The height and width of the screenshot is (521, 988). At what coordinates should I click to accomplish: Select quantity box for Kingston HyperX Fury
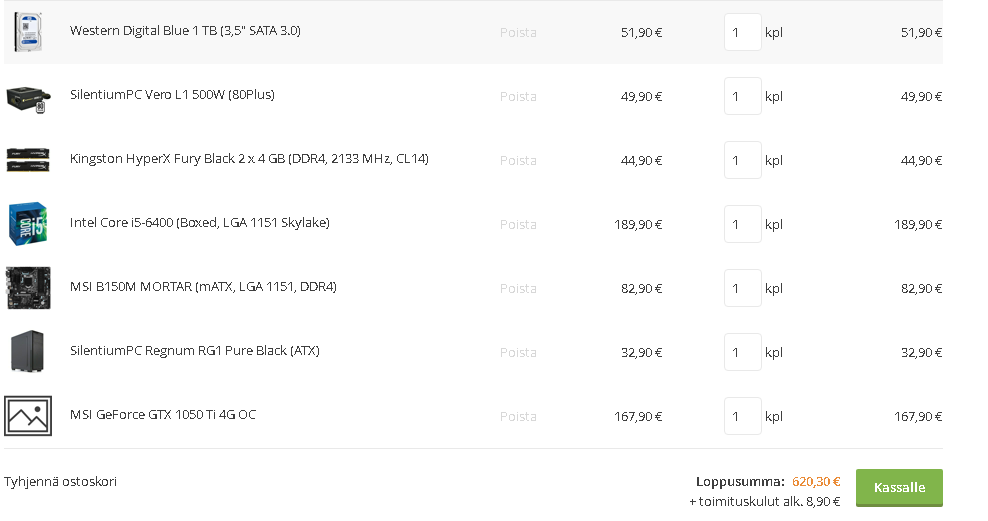[x=743, y=160]
